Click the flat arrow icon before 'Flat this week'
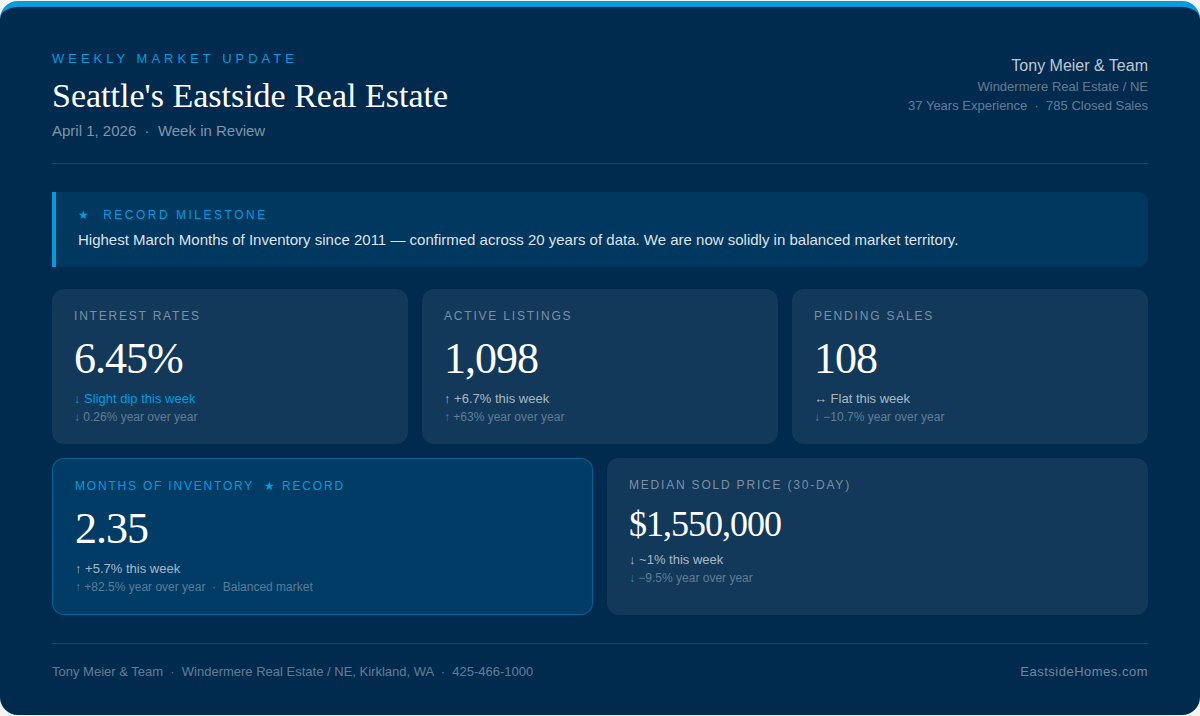The image size is (1200, 716). pos(820,399)
